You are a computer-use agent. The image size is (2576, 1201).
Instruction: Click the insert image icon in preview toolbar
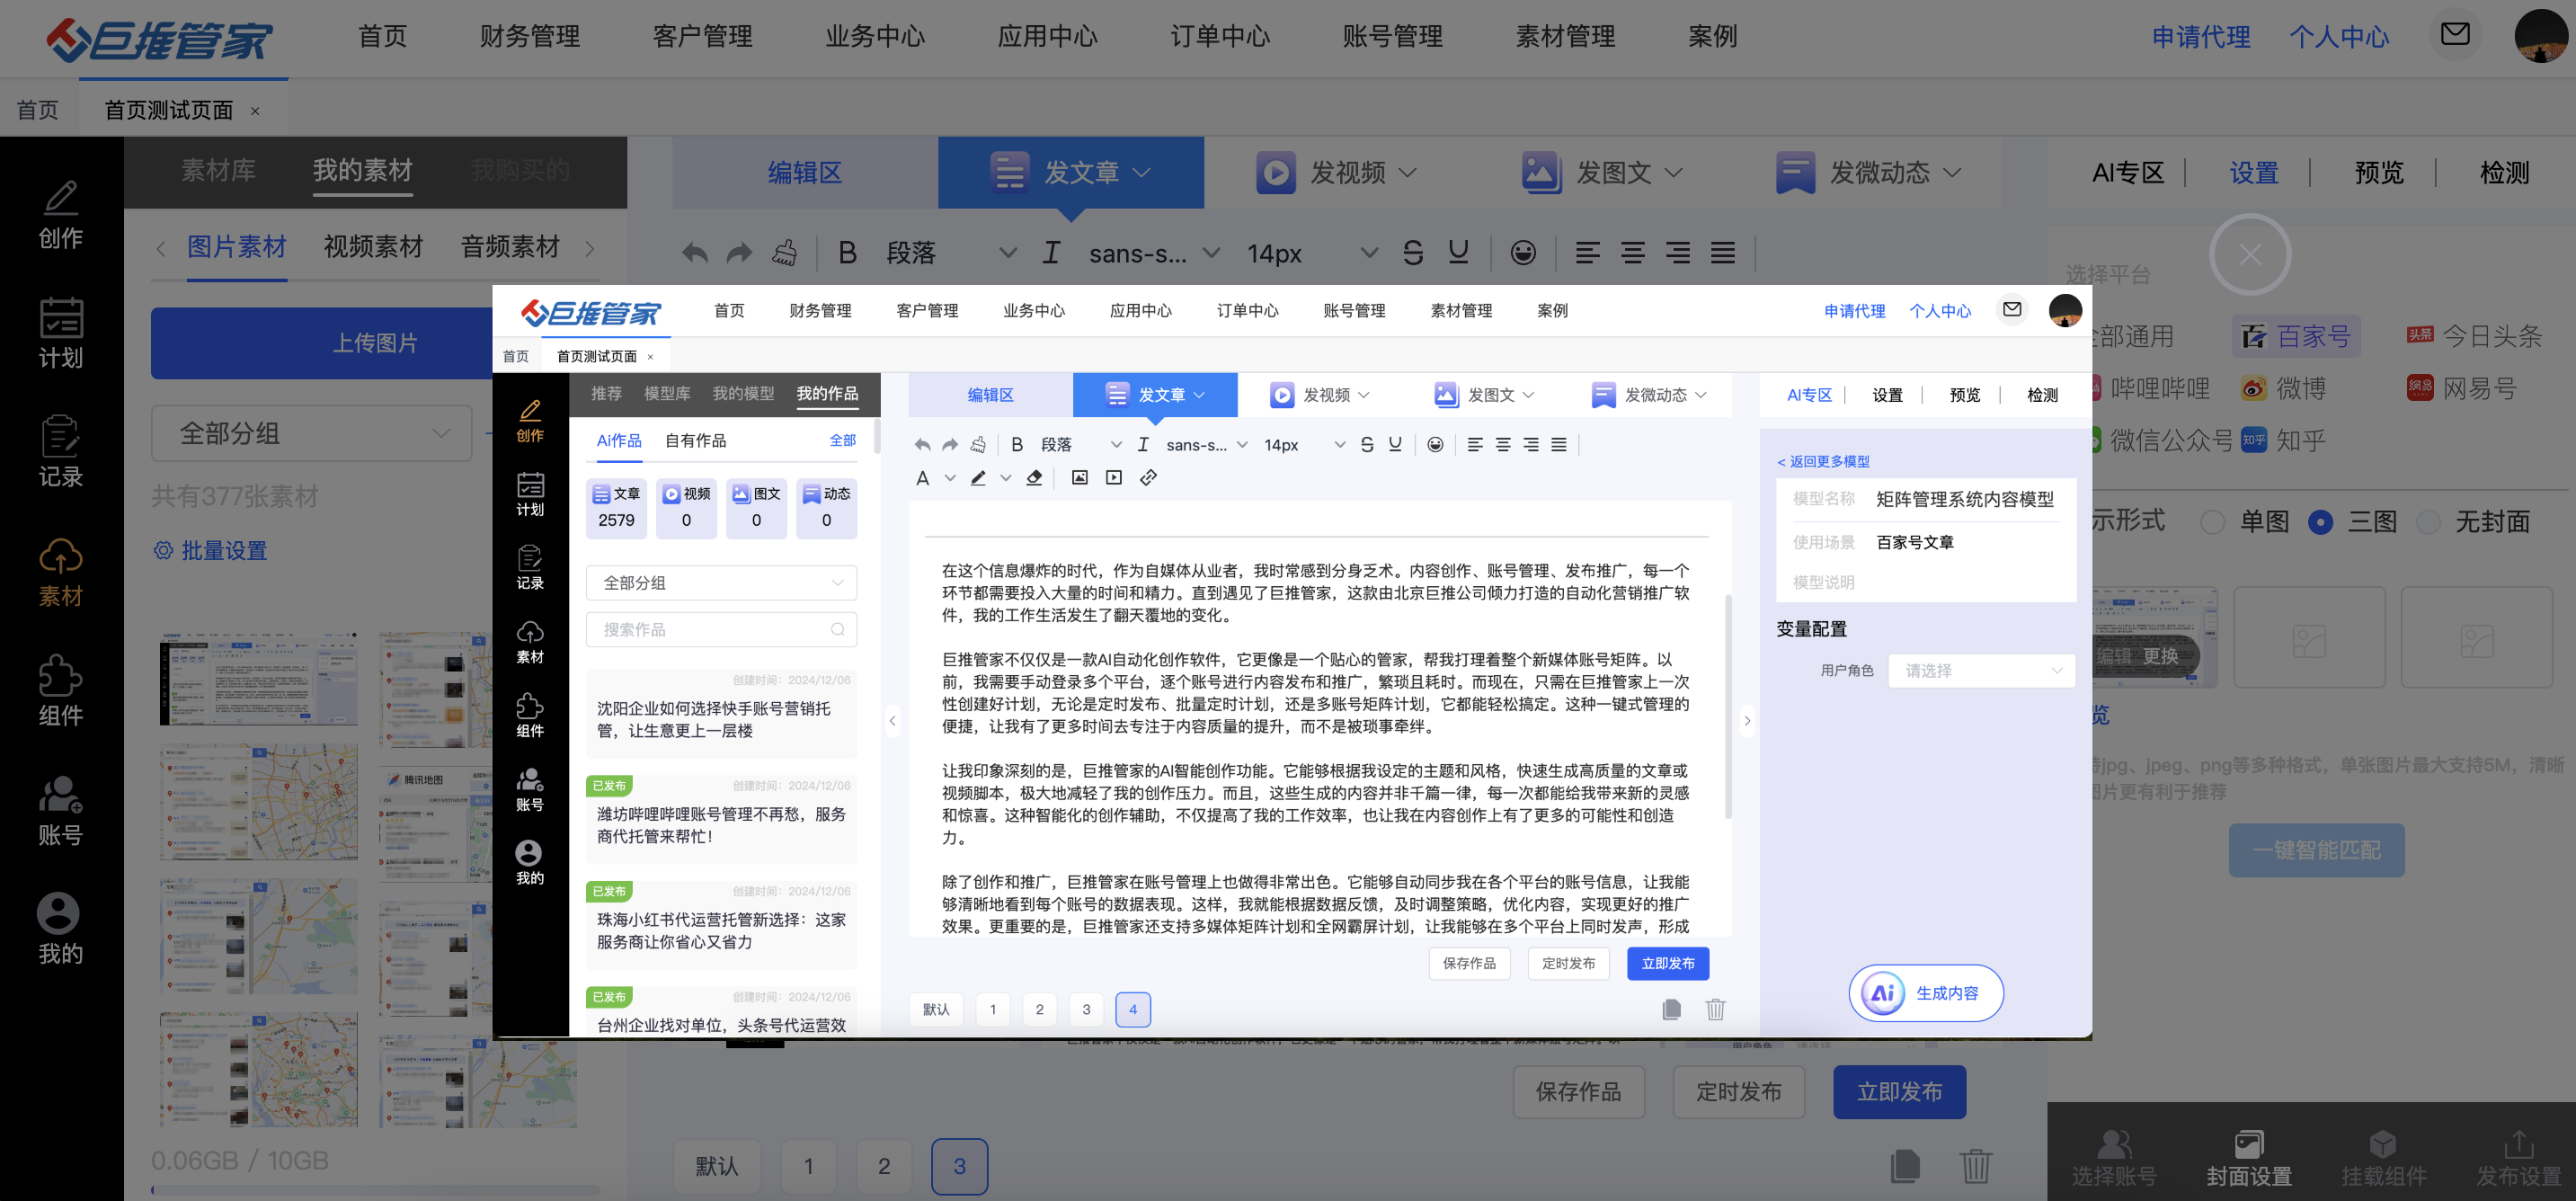pyautogui.click(x=1079, y=478)
